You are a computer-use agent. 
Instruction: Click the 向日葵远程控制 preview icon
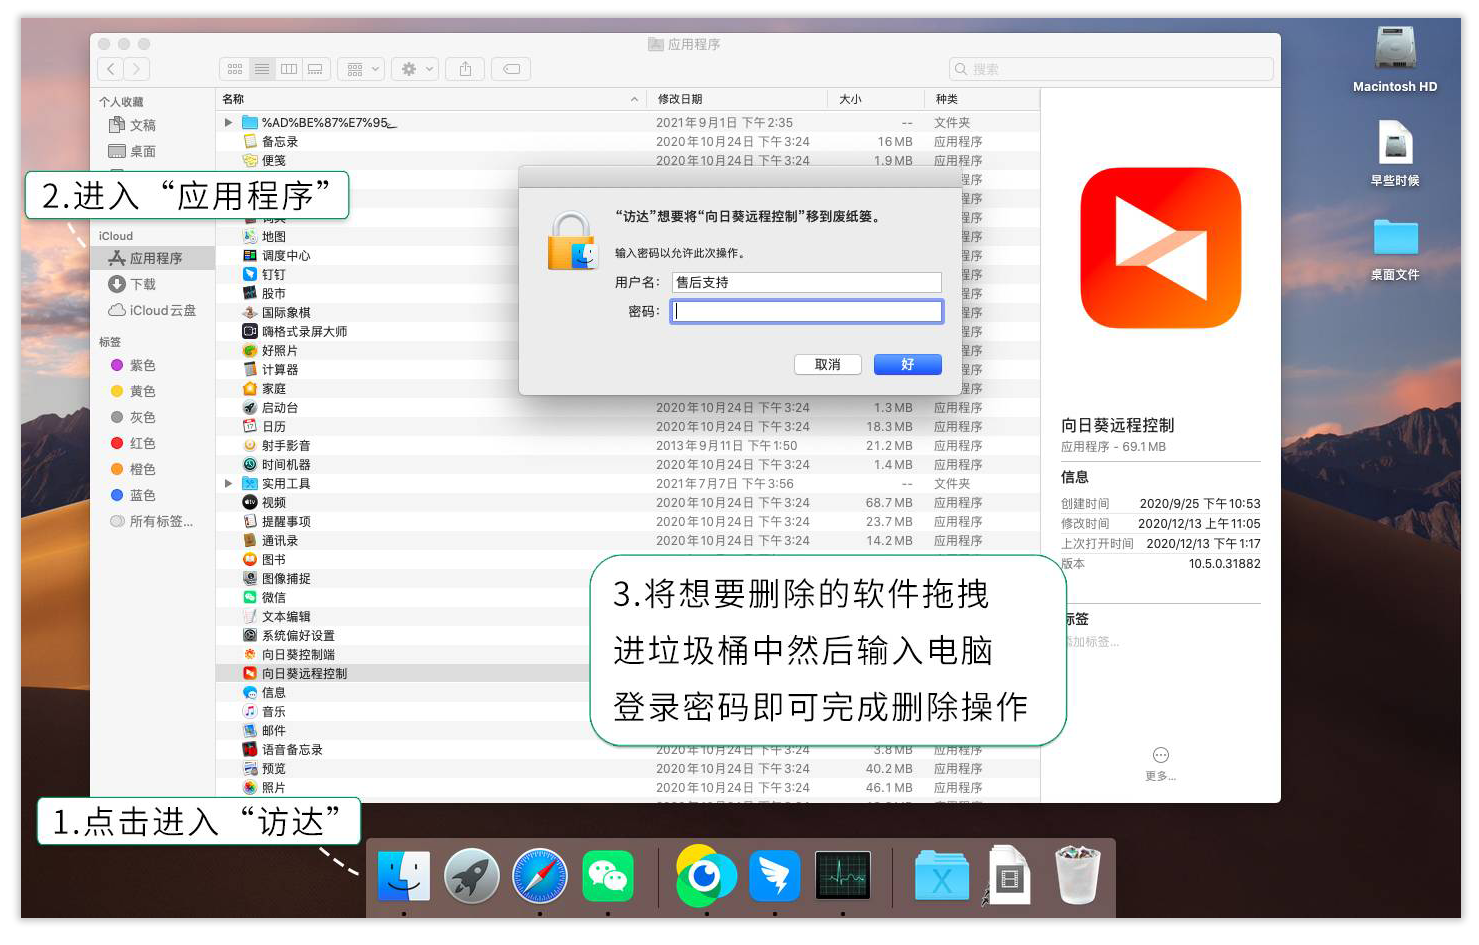point(1160,248)
